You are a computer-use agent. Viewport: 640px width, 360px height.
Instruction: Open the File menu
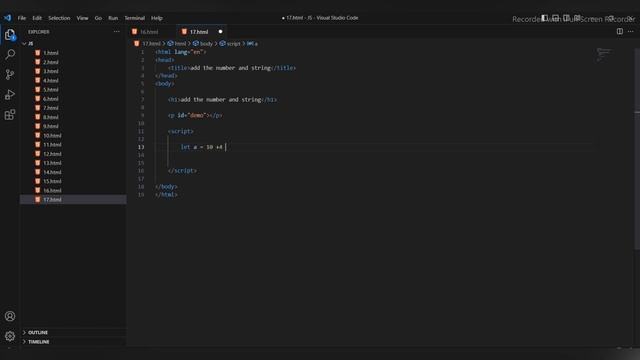pyautogui.click(x=22, y=18)
